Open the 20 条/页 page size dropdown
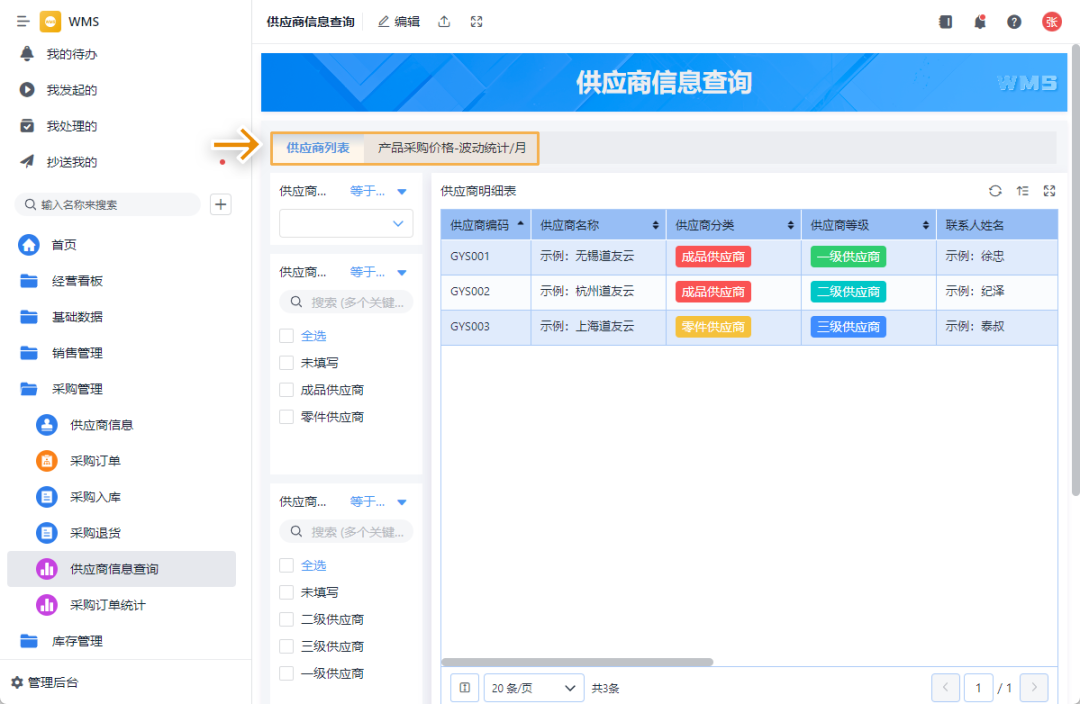The image size is (1080, 704). click(534, 687)
